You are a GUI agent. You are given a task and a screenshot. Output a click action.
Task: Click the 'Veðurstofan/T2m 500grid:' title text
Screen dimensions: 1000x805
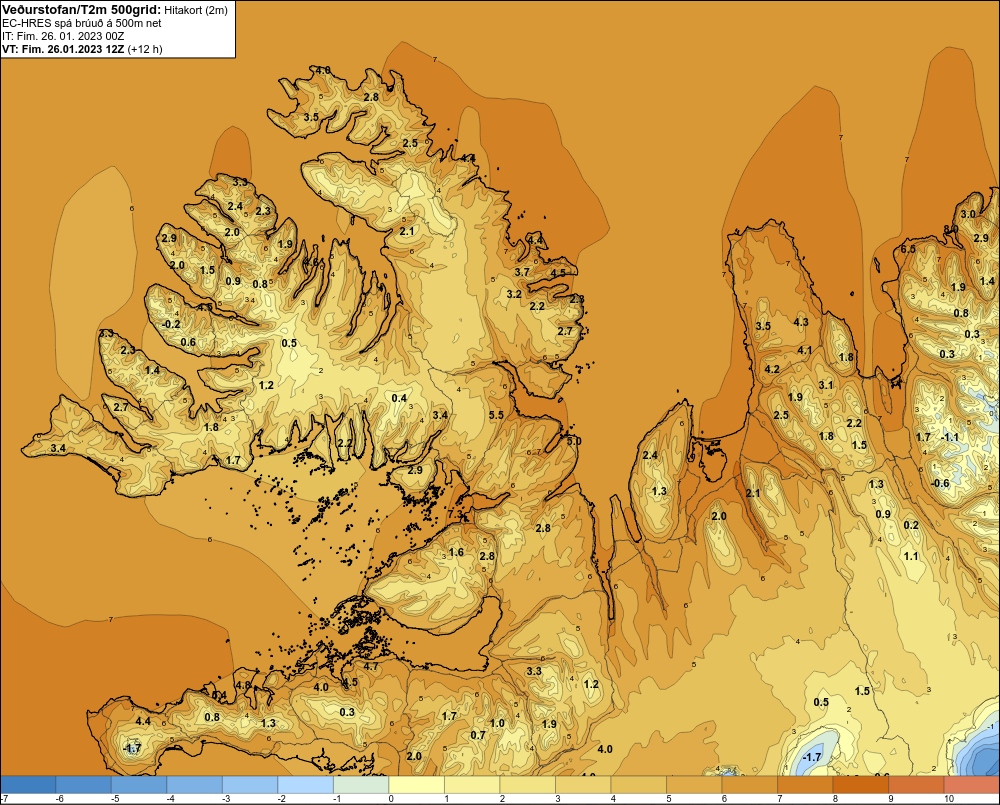81,10
